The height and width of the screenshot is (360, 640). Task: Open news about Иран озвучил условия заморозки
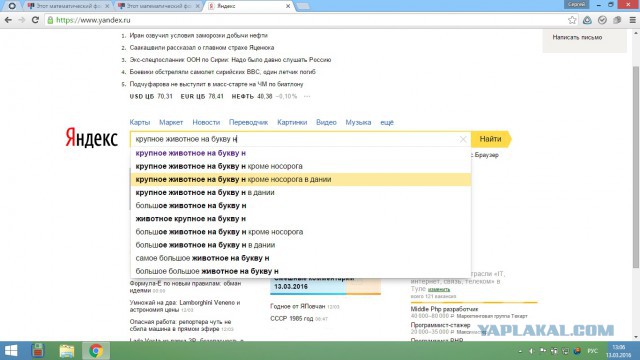coord(198,36)
